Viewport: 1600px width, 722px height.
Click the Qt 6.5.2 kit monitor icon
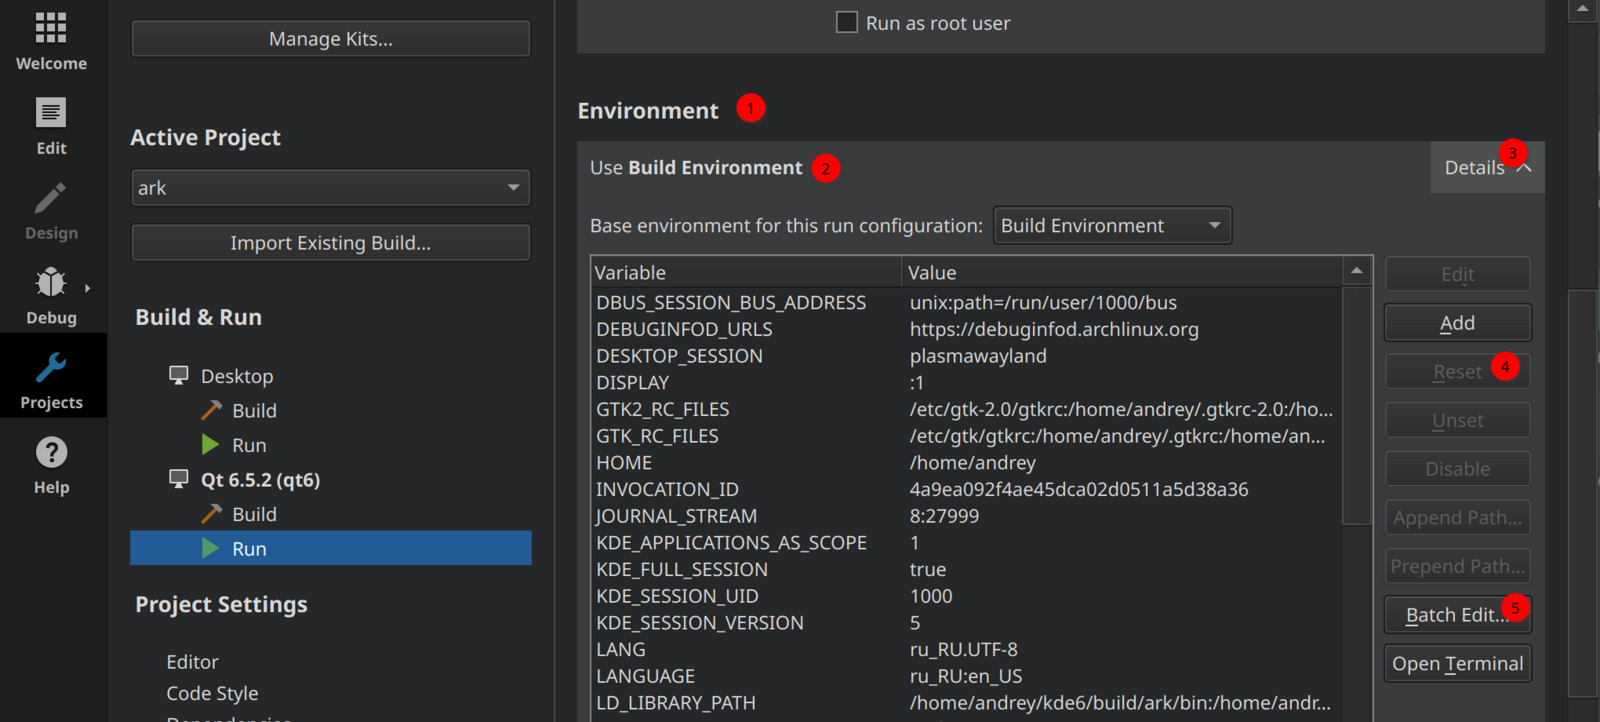tap(179, 479)
